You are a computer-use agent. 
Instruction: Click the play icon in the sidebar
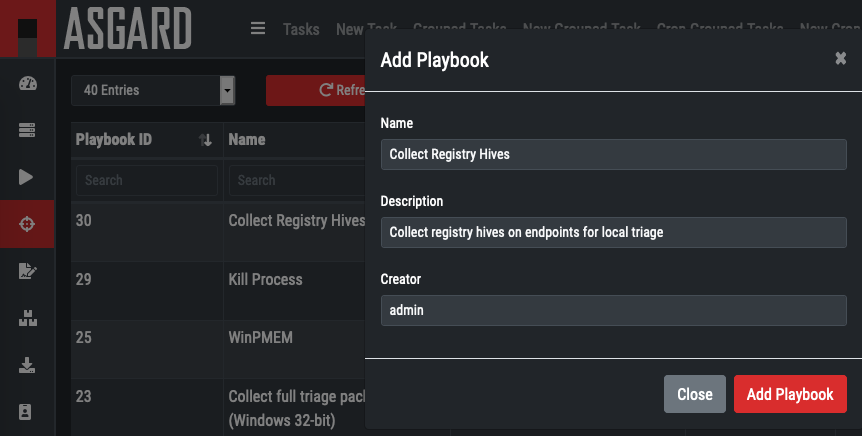click(27, 177)
